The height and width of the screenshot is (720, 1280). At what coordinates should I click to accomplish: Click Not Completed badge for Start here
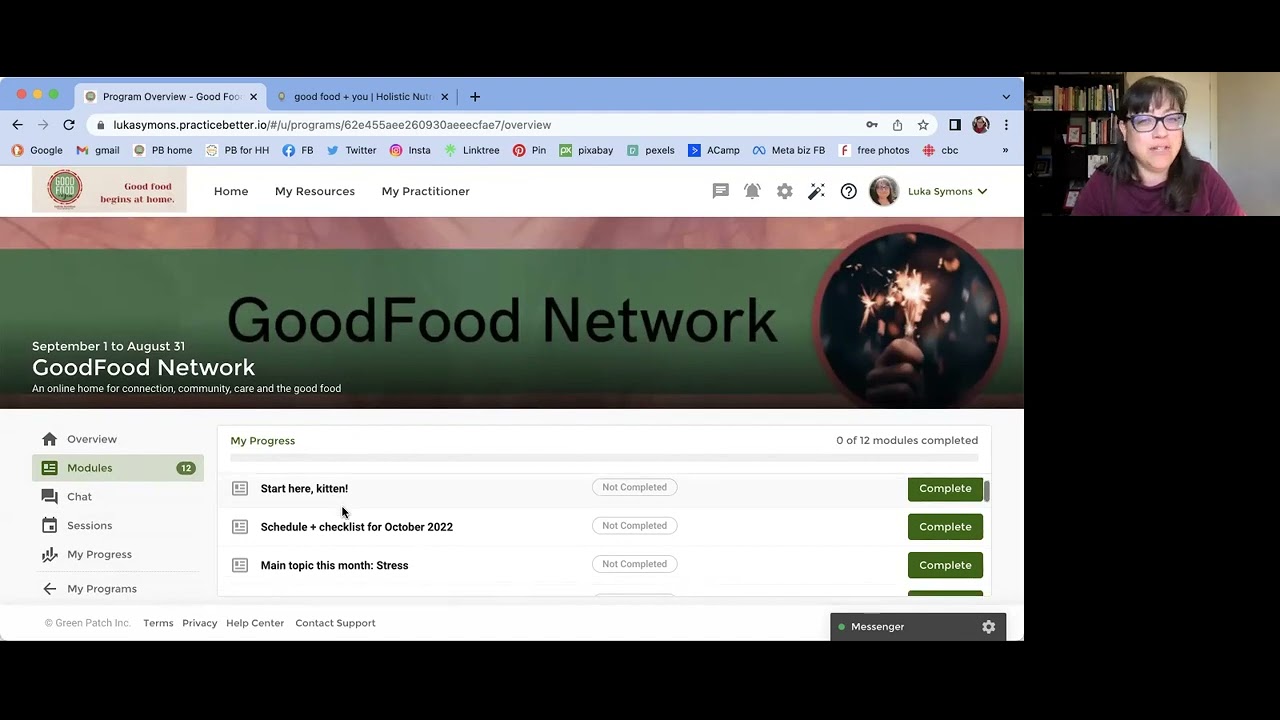tap(634, 487)
